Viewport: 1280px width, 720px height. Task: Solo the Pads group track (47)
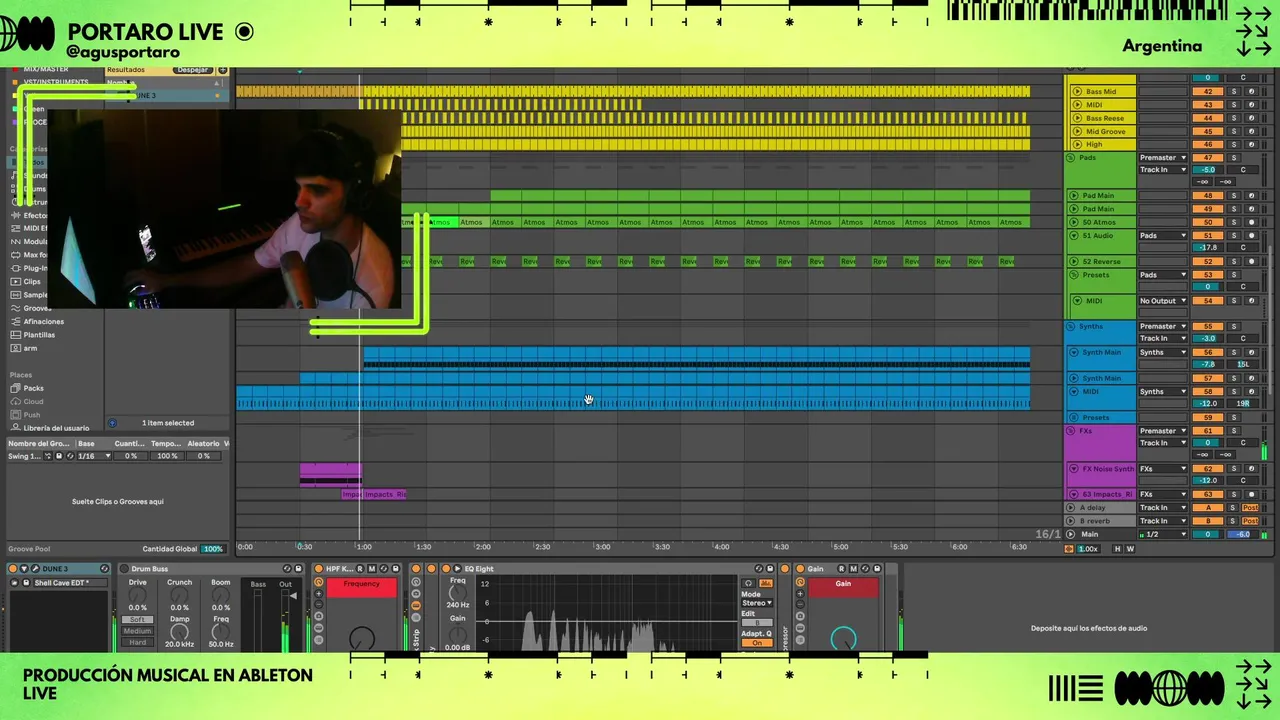1234,157
